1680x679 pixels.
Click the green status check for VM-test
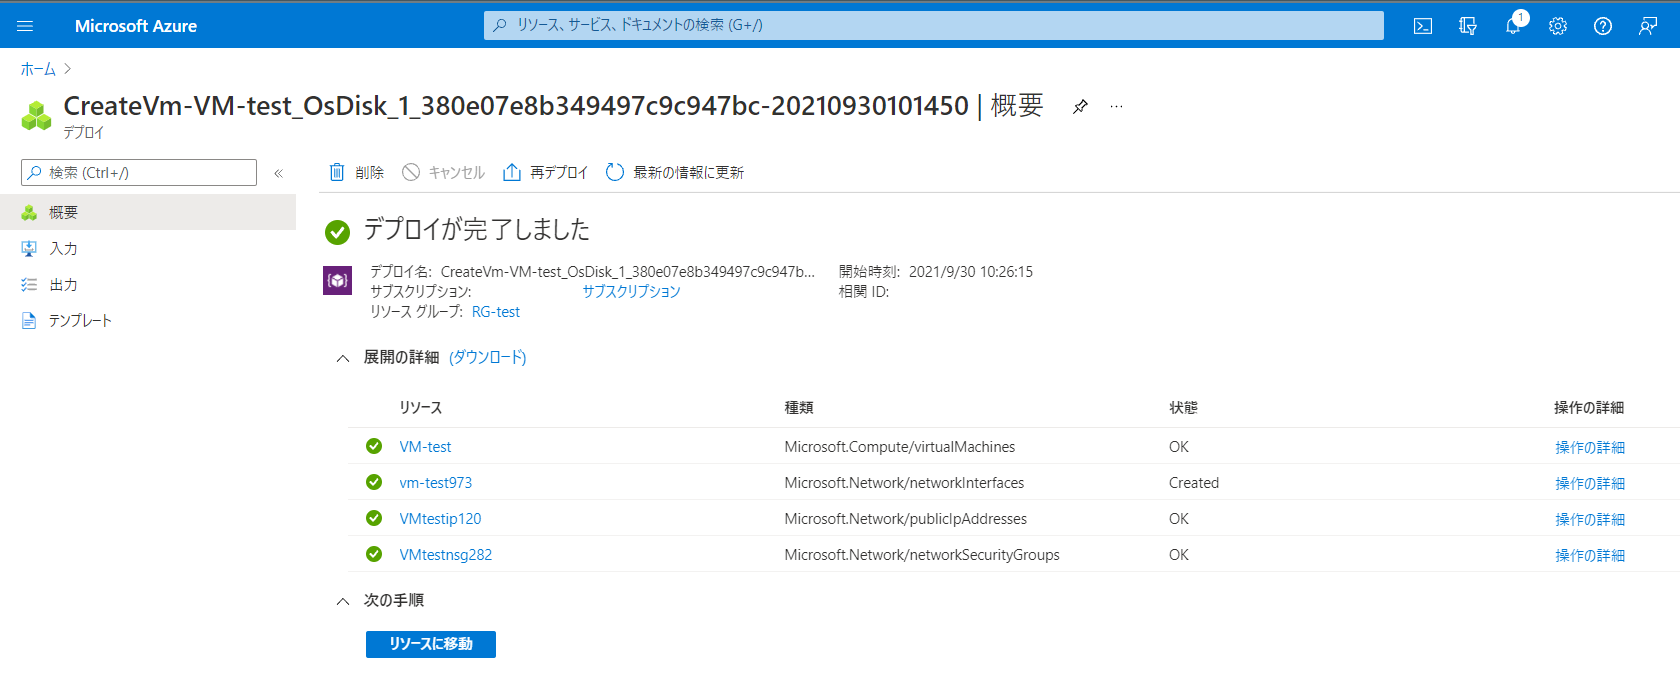coord(374,446)
